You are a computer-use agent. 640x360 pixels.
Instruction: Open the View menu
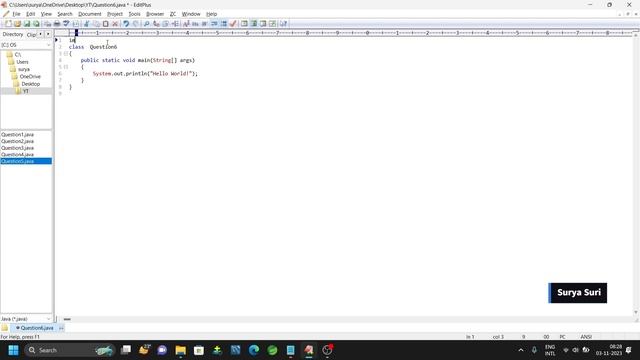click(x=46, y=14)
